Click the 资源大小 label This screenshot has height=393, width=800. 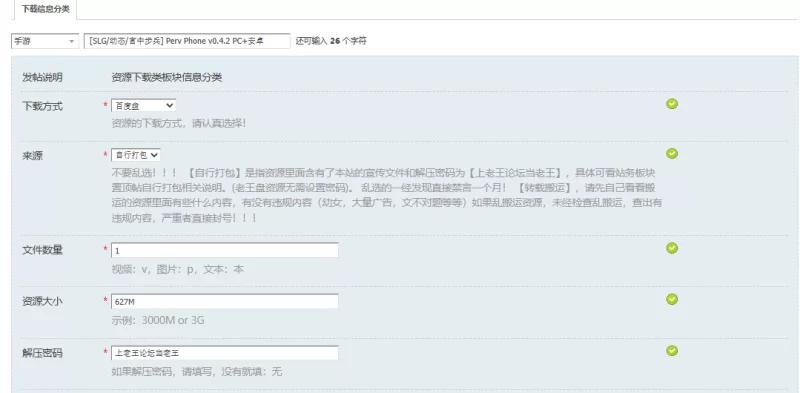42,302
